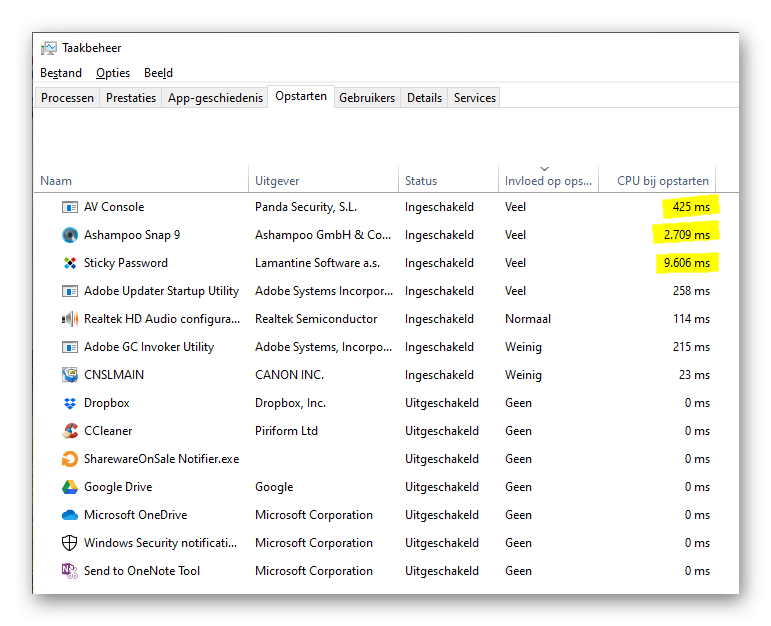Select the CNSLMAIN entry name
This screenshot has height=626, width=771.
coord(114,375)
